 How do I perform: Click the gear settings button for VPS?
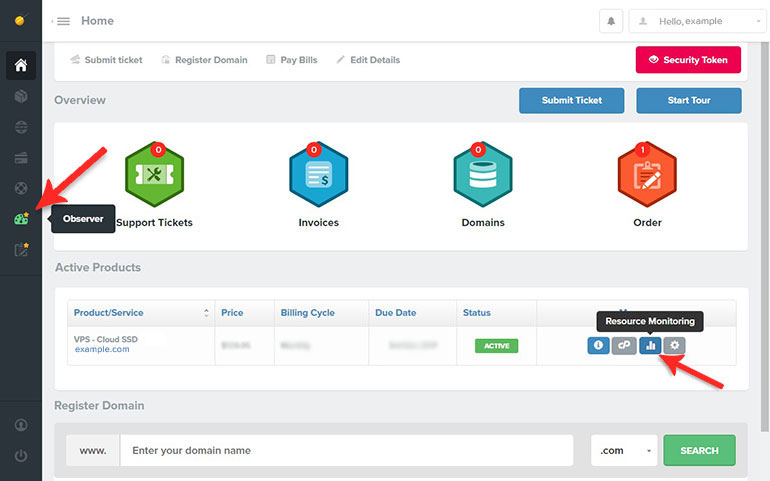[x=674, y=345]
